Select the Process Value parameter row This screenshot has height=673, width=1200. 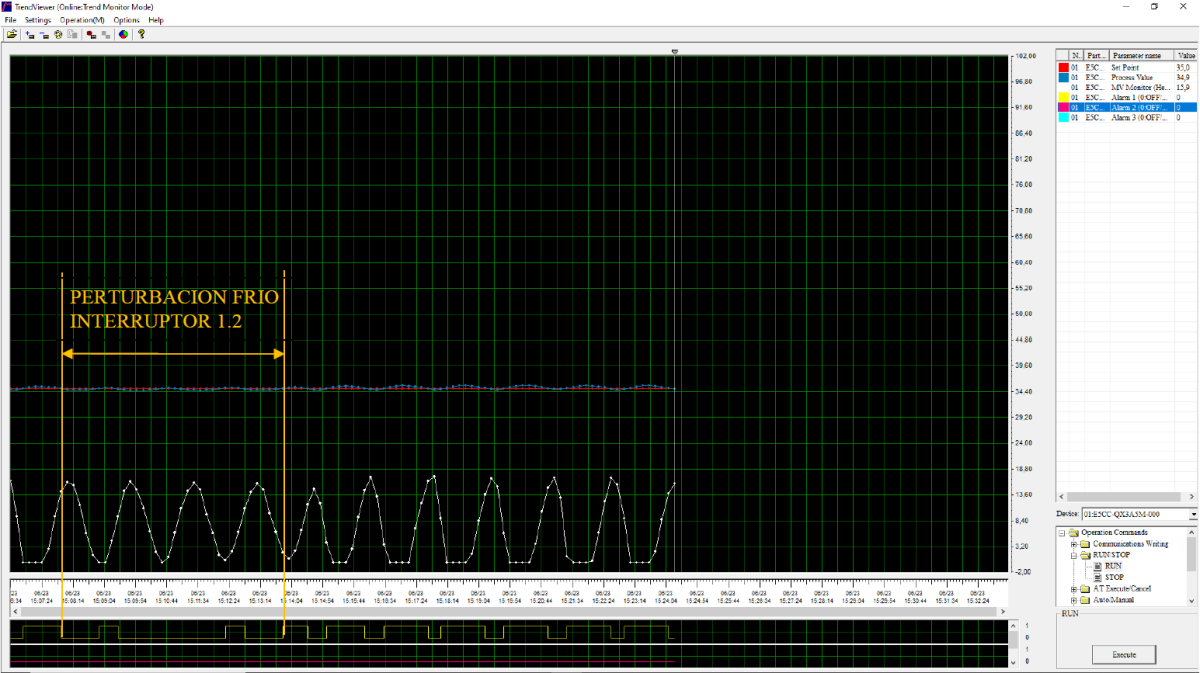tap(1127, 77)
